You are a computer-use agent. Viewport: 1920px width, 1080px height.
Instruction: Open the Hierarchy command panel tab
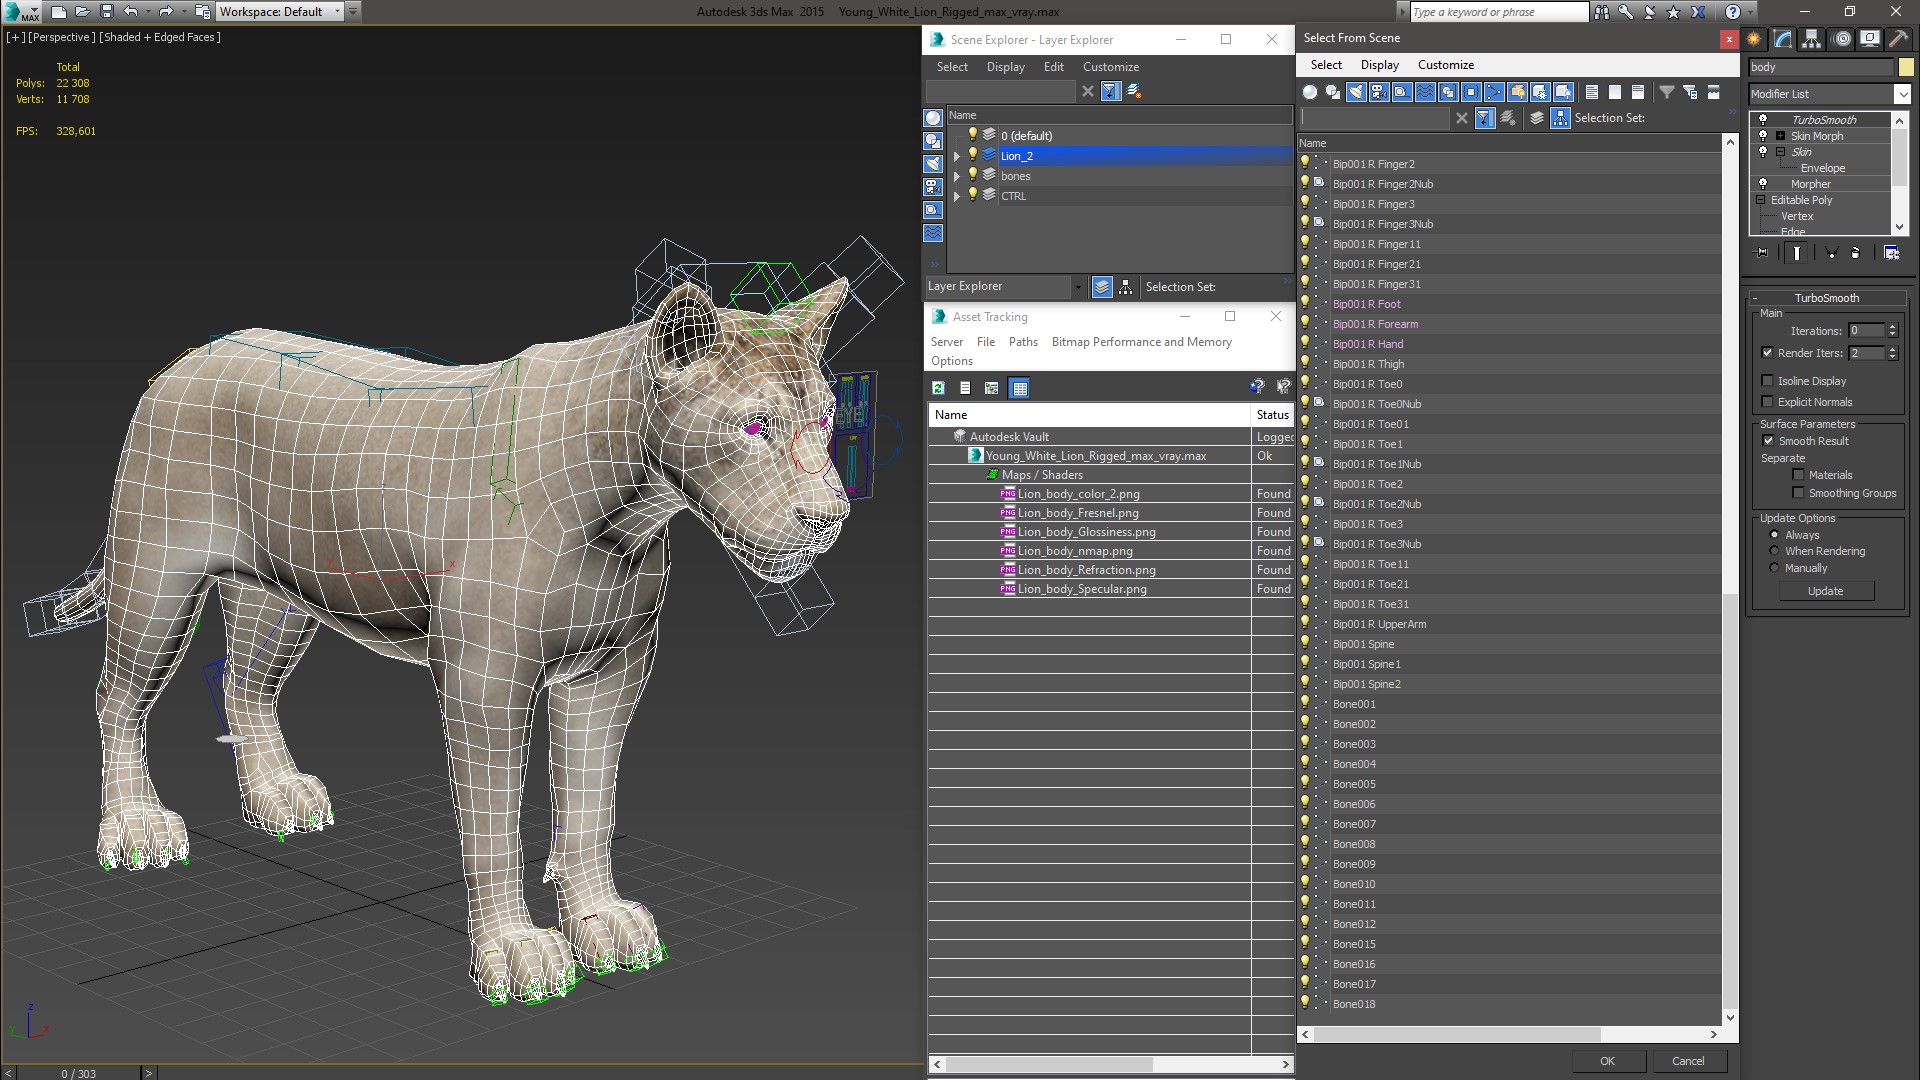click(x=1812, y=39)
